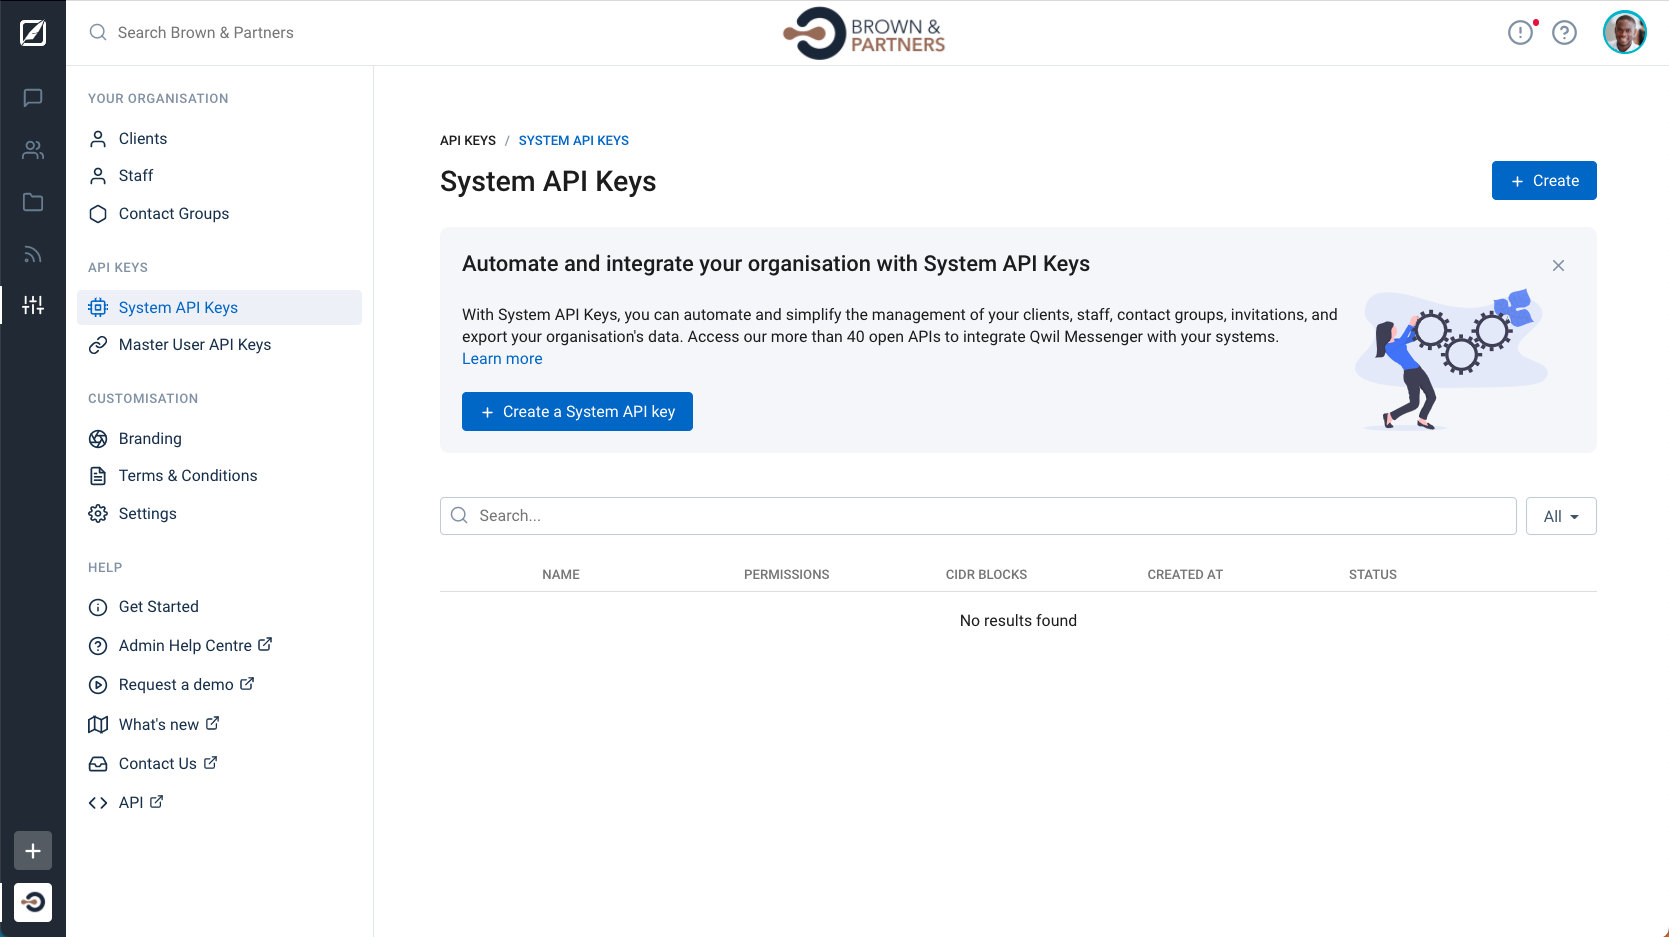Screen dimensions: 1669x937
Task: Open the All filter dropdown
Action: tap(1560, 516)
